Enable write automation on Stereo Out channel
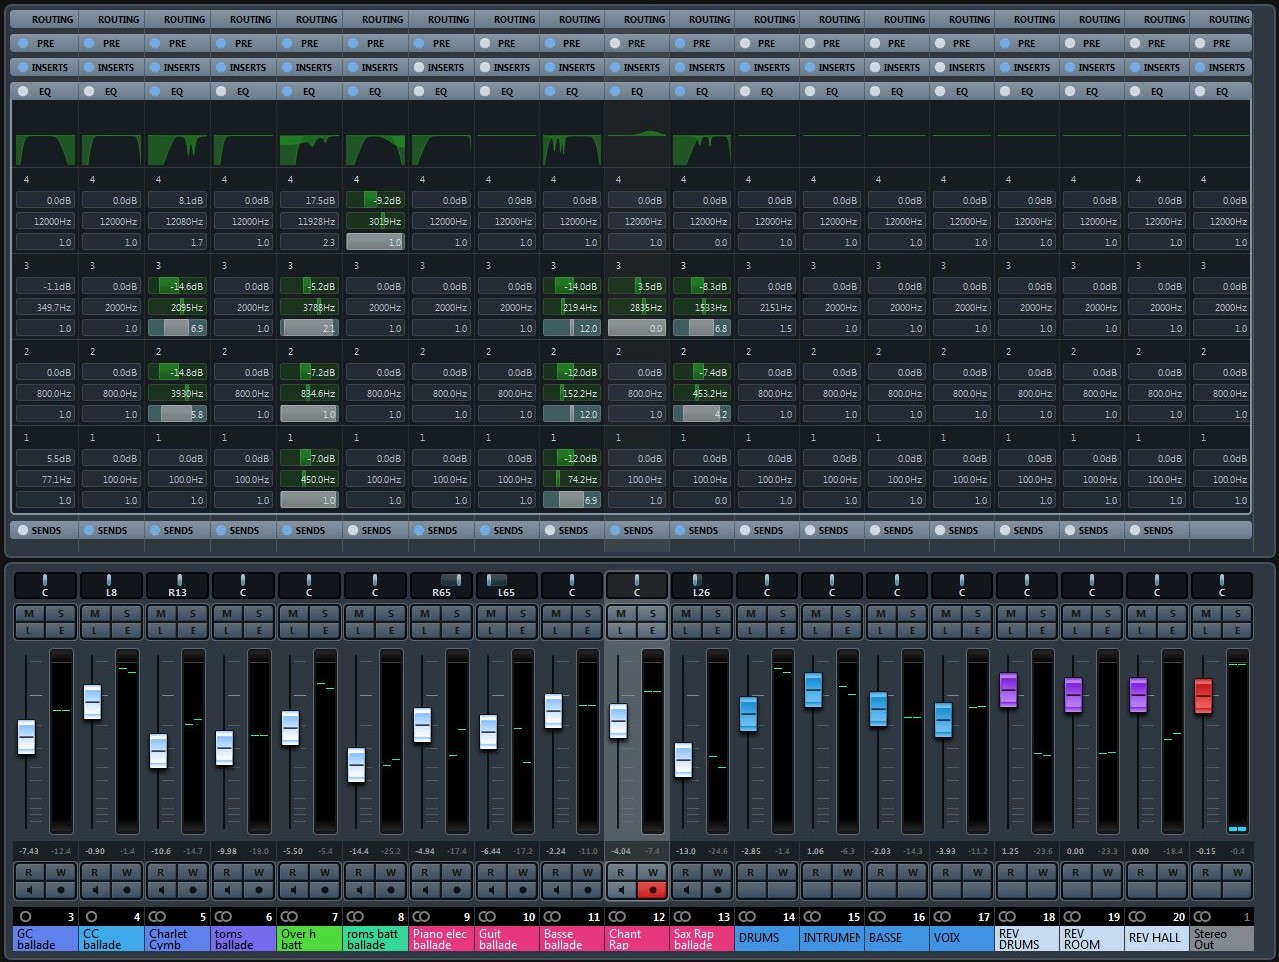 pos(1237,872)
